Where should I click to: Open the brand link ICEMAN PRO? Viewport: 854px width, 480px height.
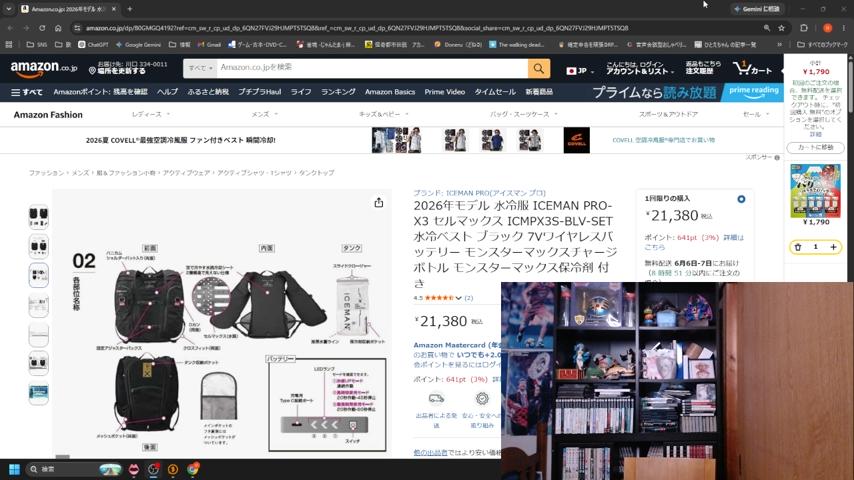click(x=479, y=193)
